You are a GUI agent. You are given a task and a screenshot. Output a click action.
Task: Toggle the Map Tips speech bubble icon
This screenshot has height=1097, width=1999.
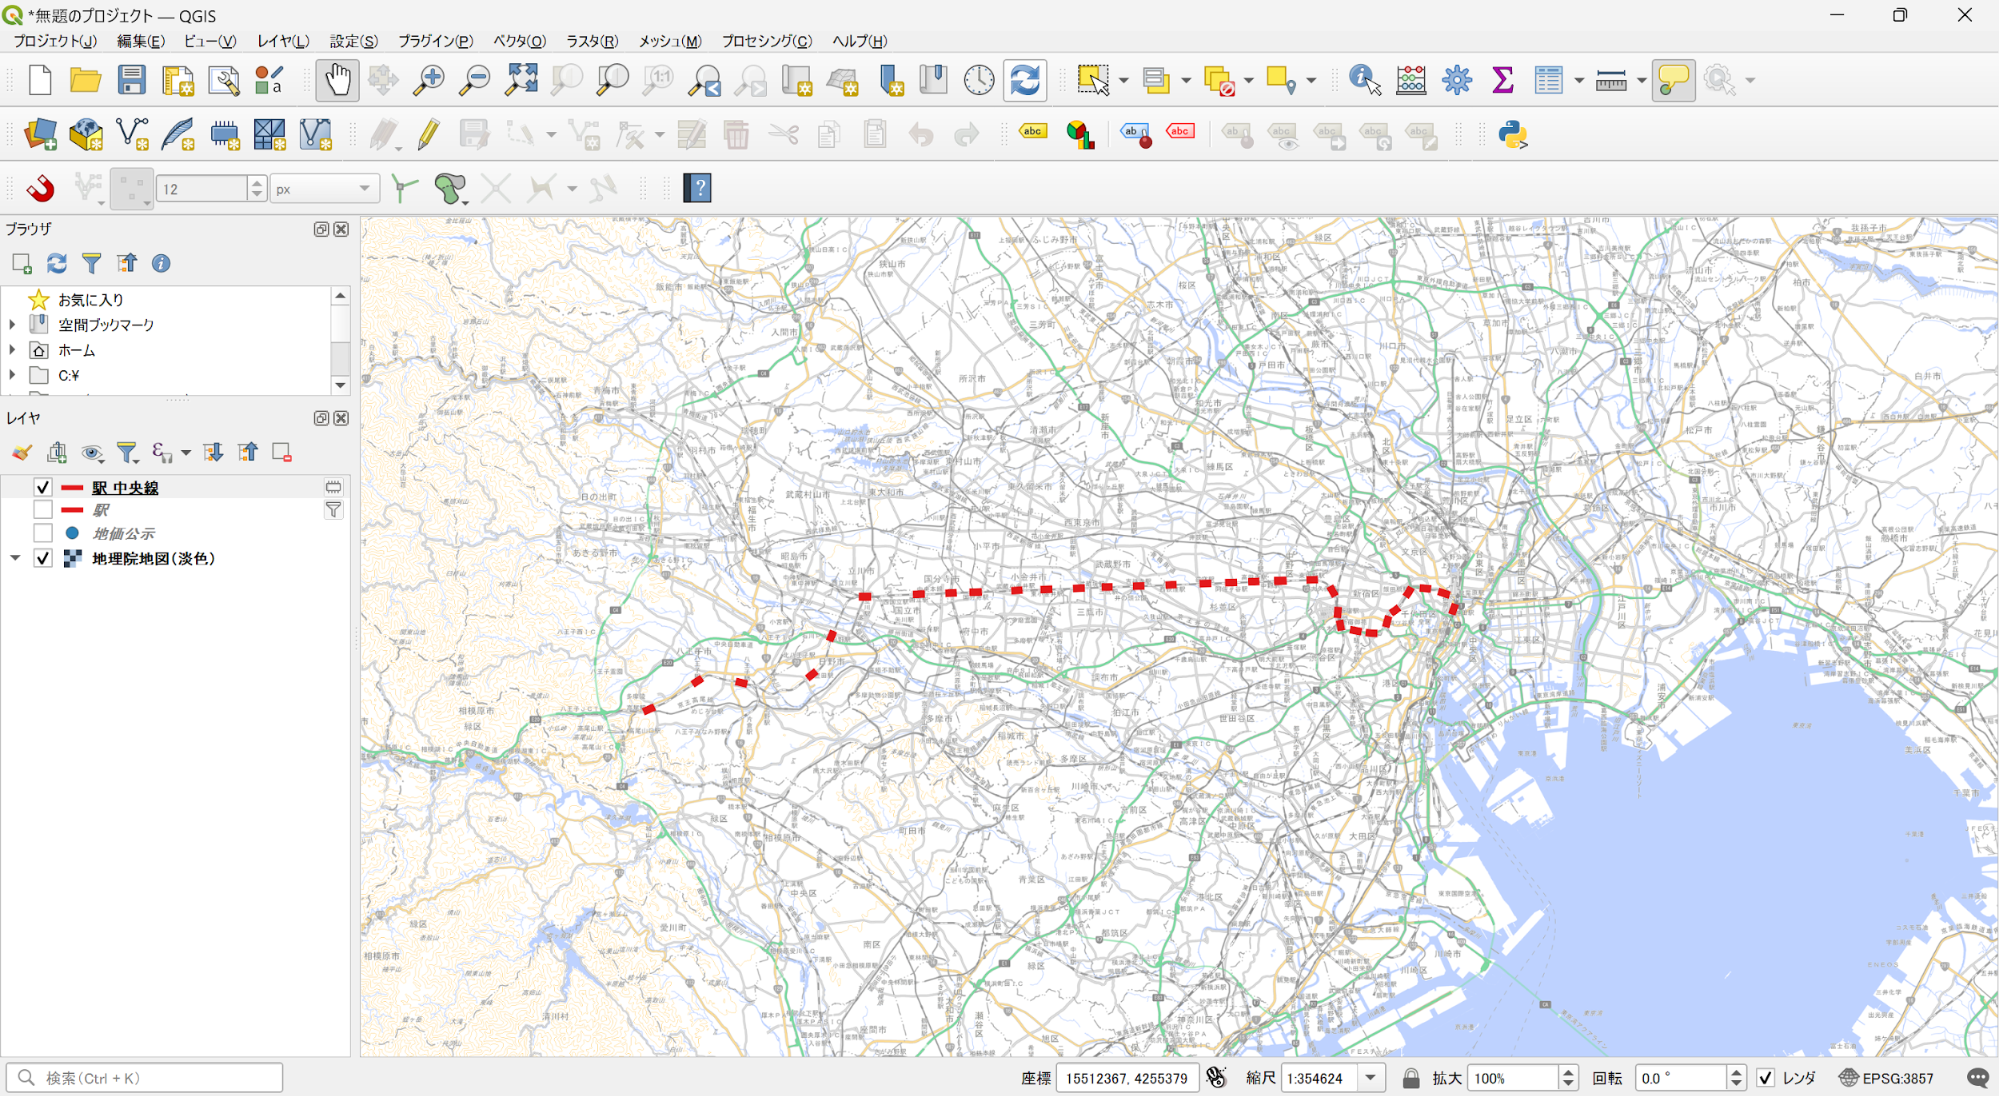[1673, 80]
